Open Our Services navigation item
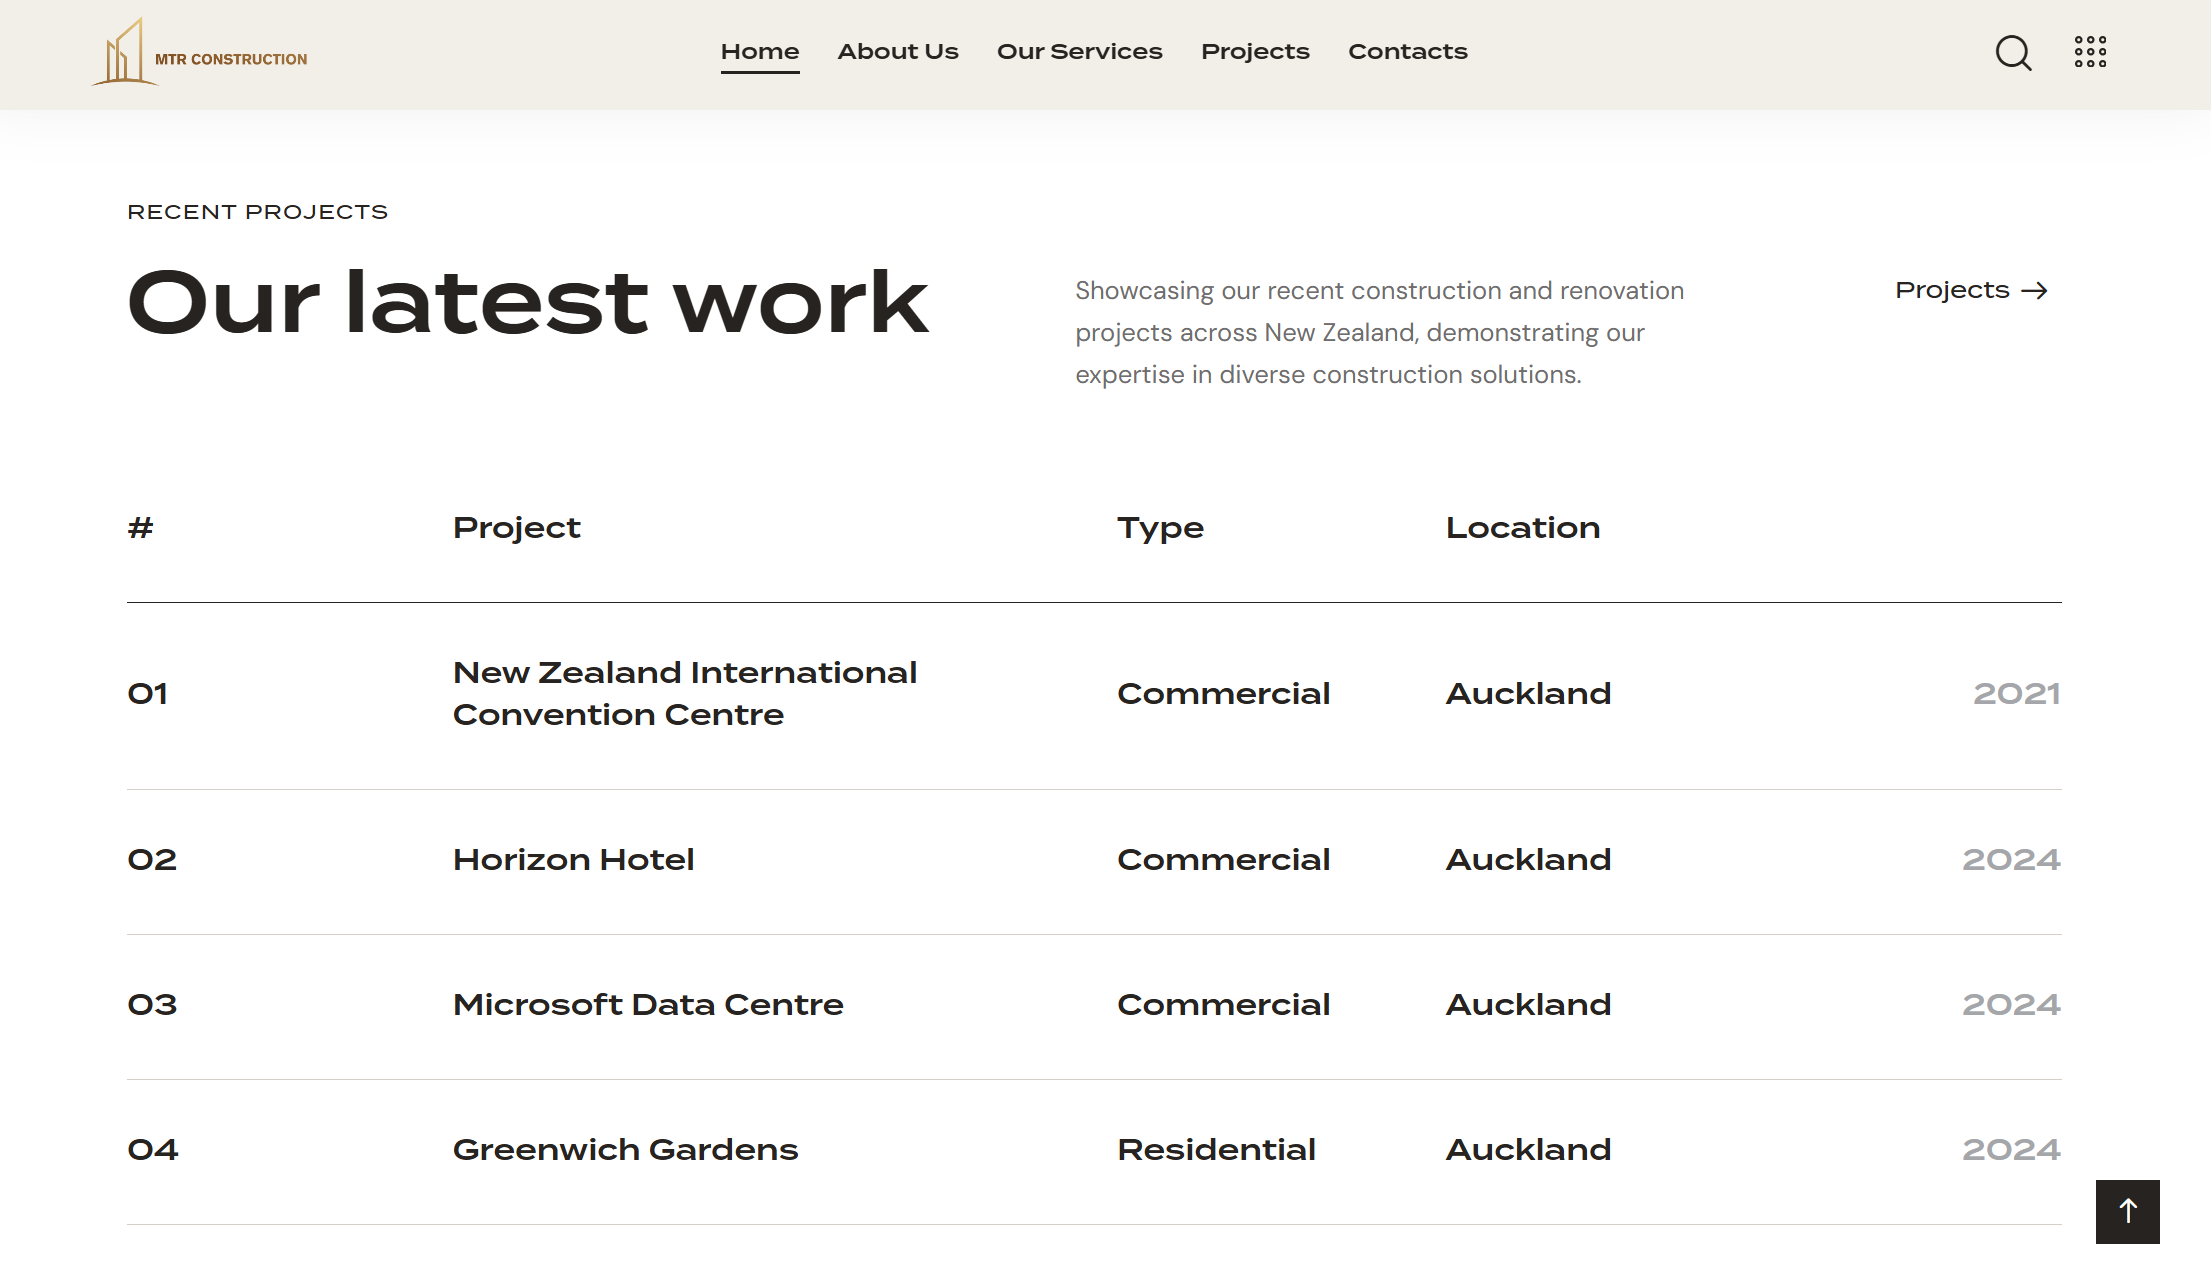Viewport: 2211px width, 1269px height. [1079, 52]
